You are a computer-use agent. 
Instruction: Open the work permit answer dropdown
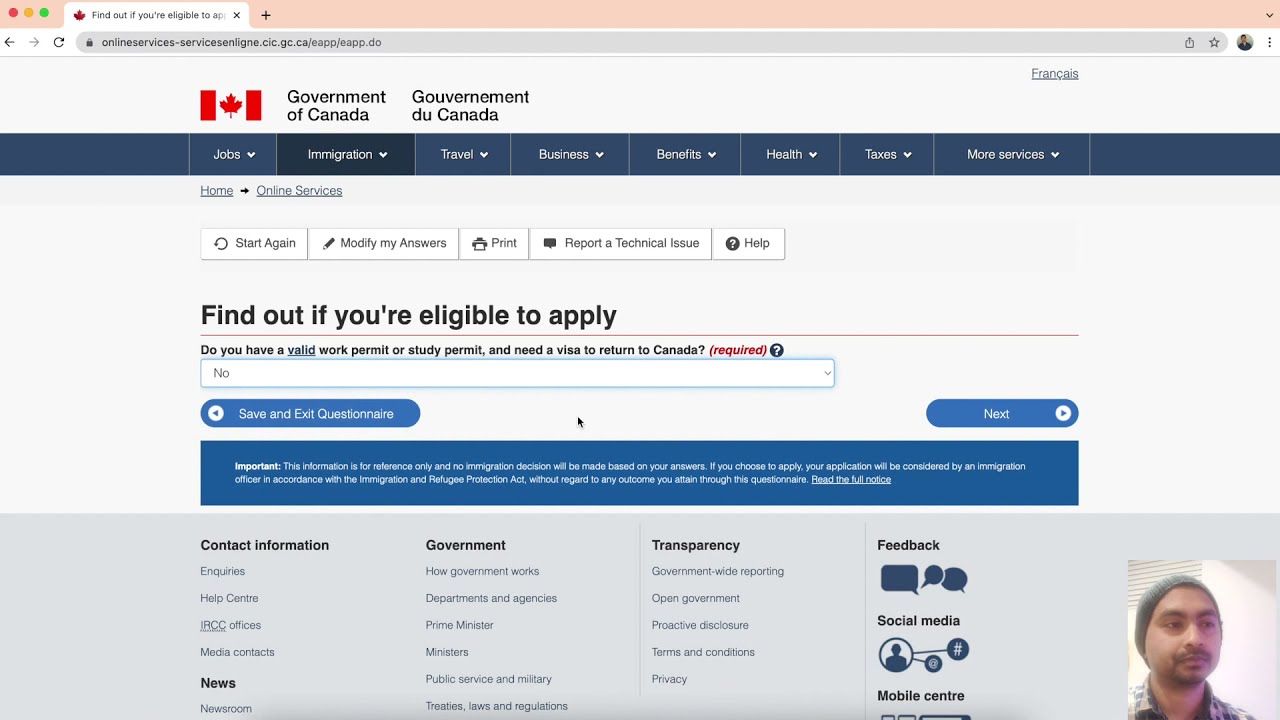pos(517,373)
